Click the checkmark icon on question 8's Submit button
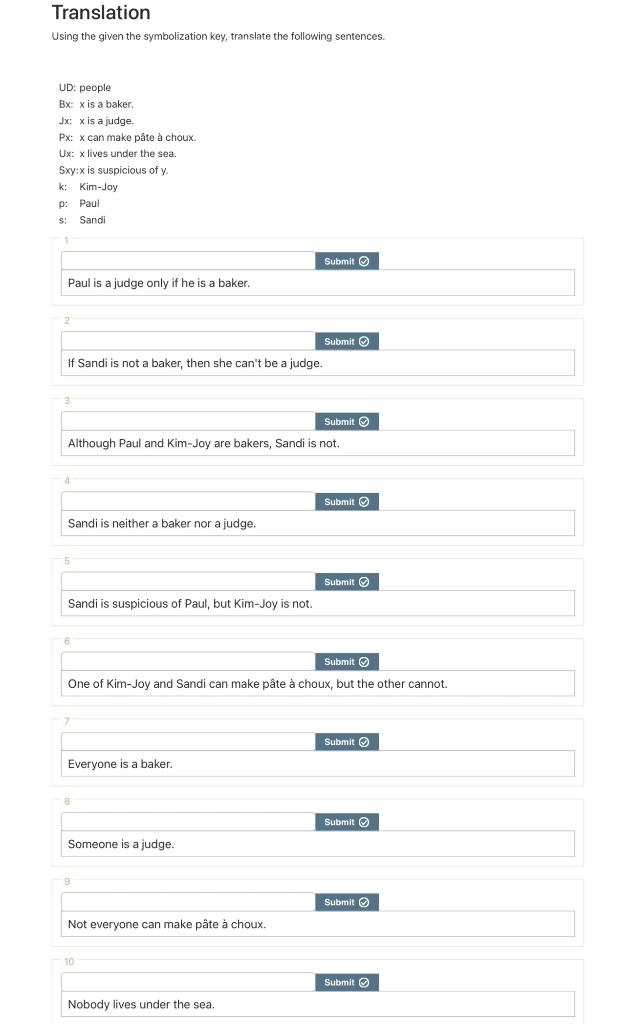 pos(364,821)
